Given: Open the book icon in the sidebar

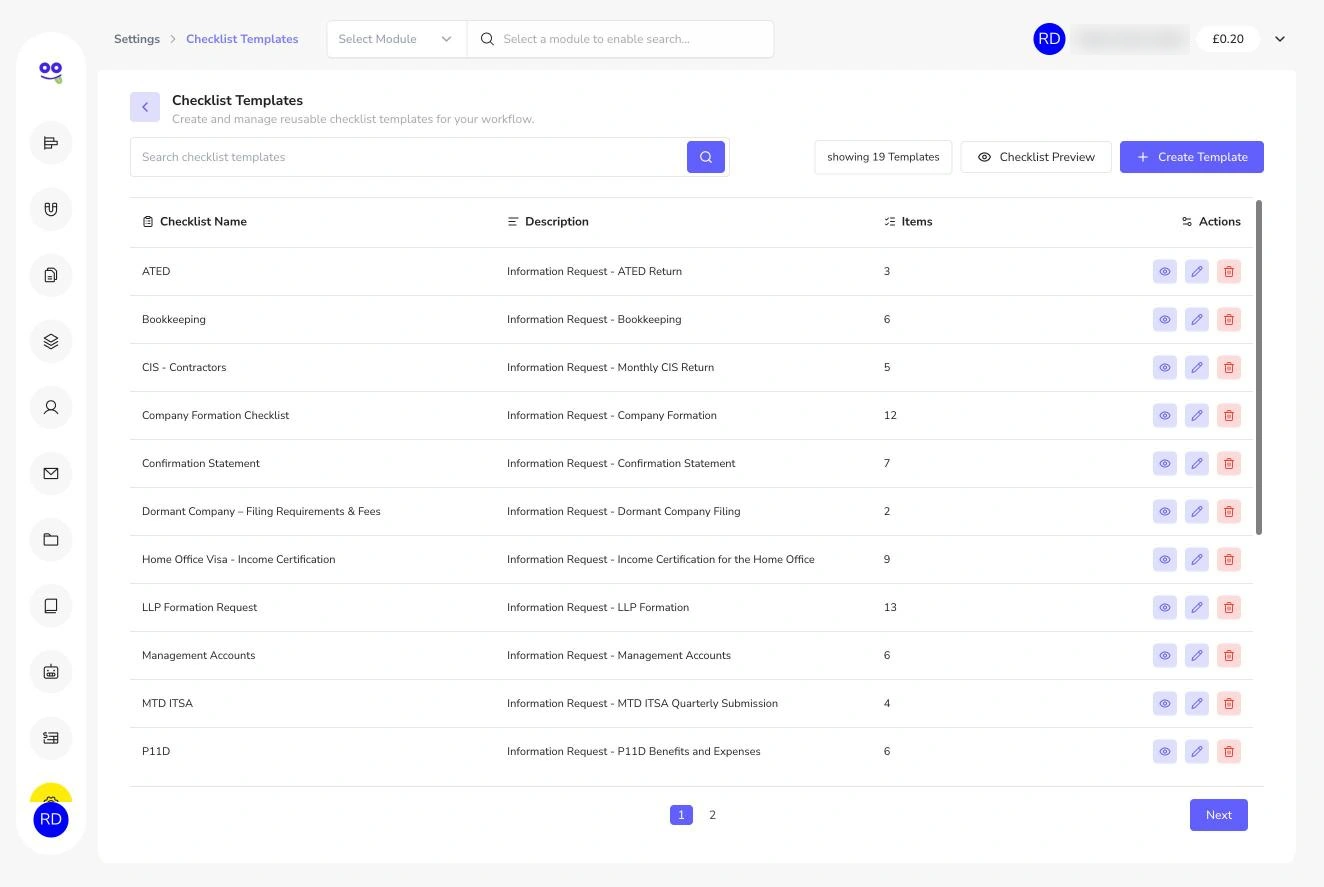Looking at the screenshot, I should 51,606.
